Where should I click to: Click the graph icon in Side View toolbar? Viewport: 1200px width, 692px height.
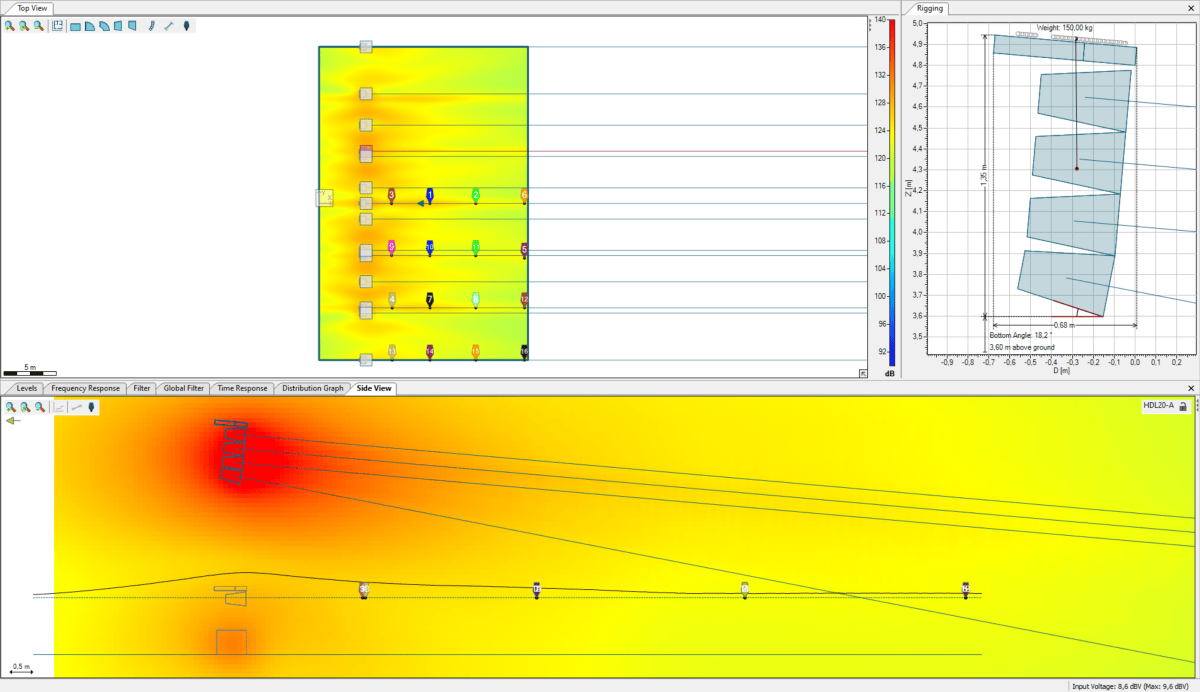click(x=59, y=407)
